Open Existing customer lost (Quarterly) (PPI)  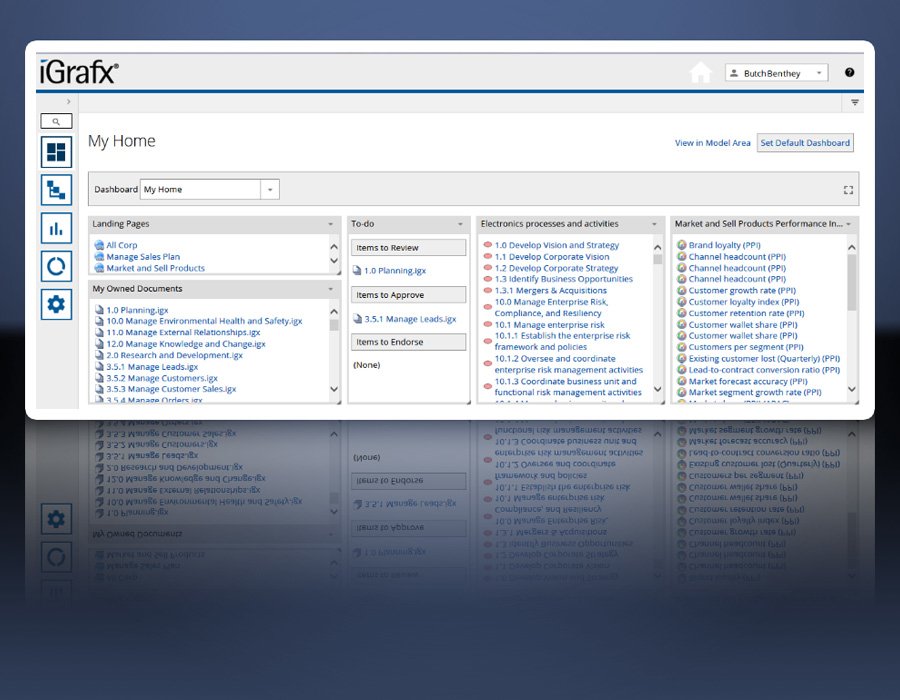coord(765,359)
